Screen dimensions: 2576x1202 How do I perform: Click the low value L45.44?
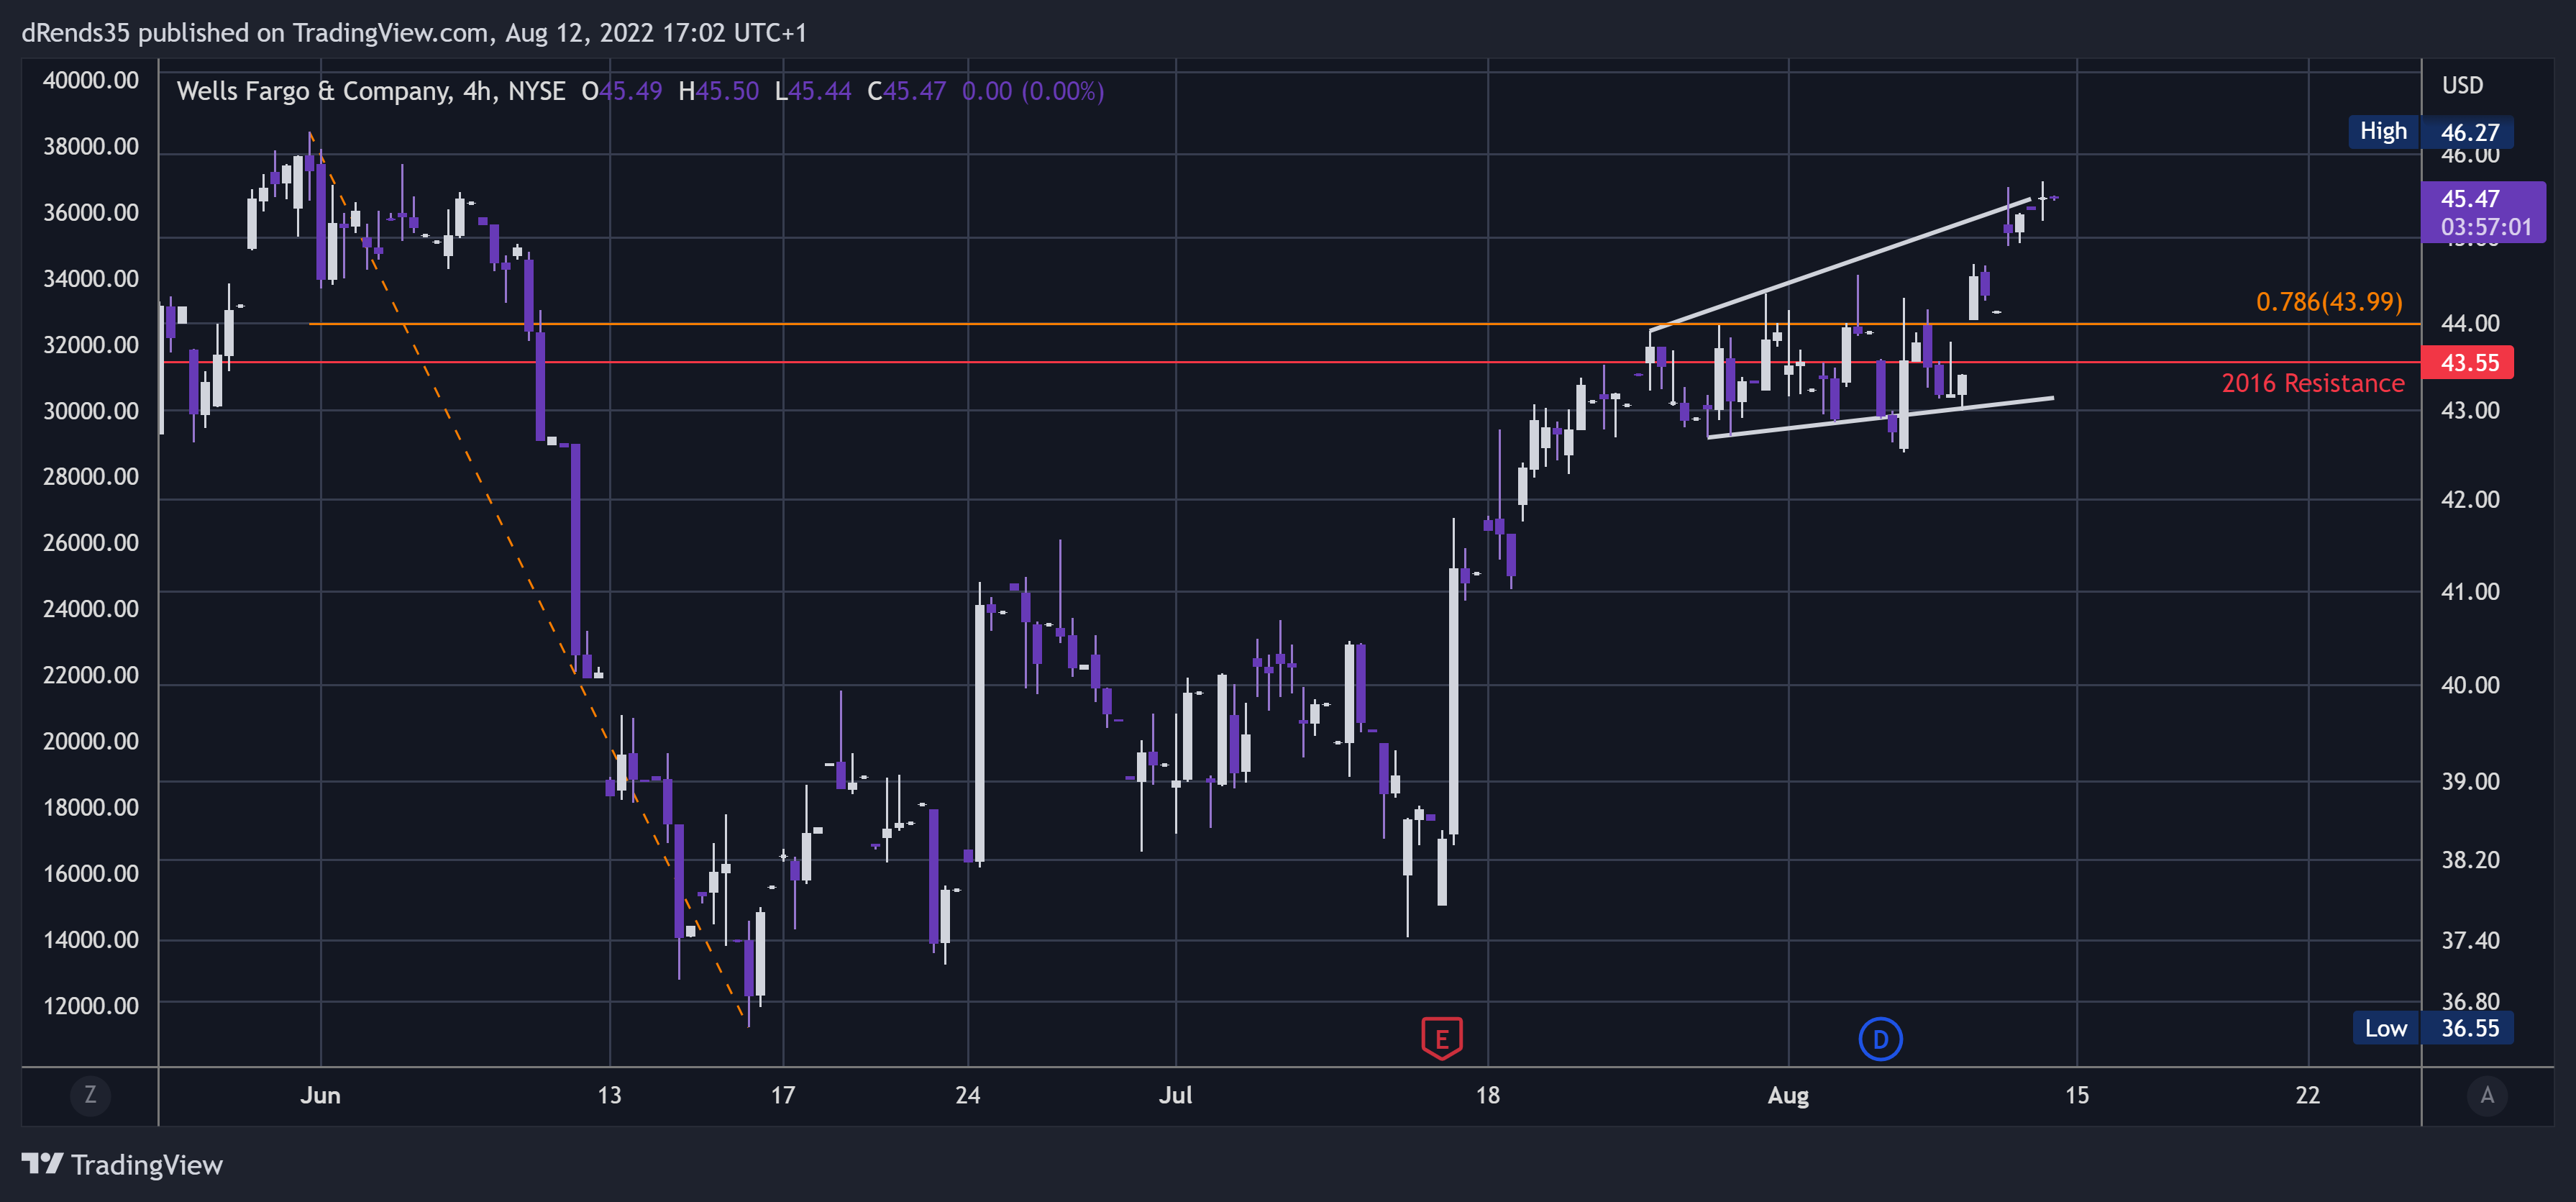pos(813,91)
